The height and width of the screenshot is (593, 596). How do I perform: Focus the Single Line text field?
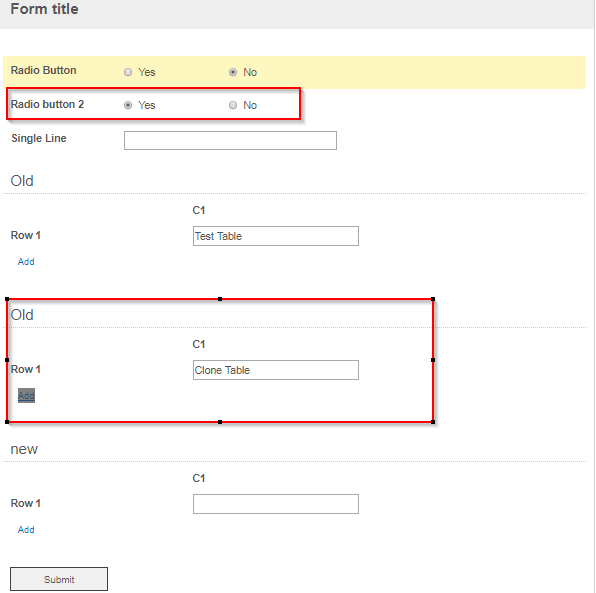pos(230,140)
